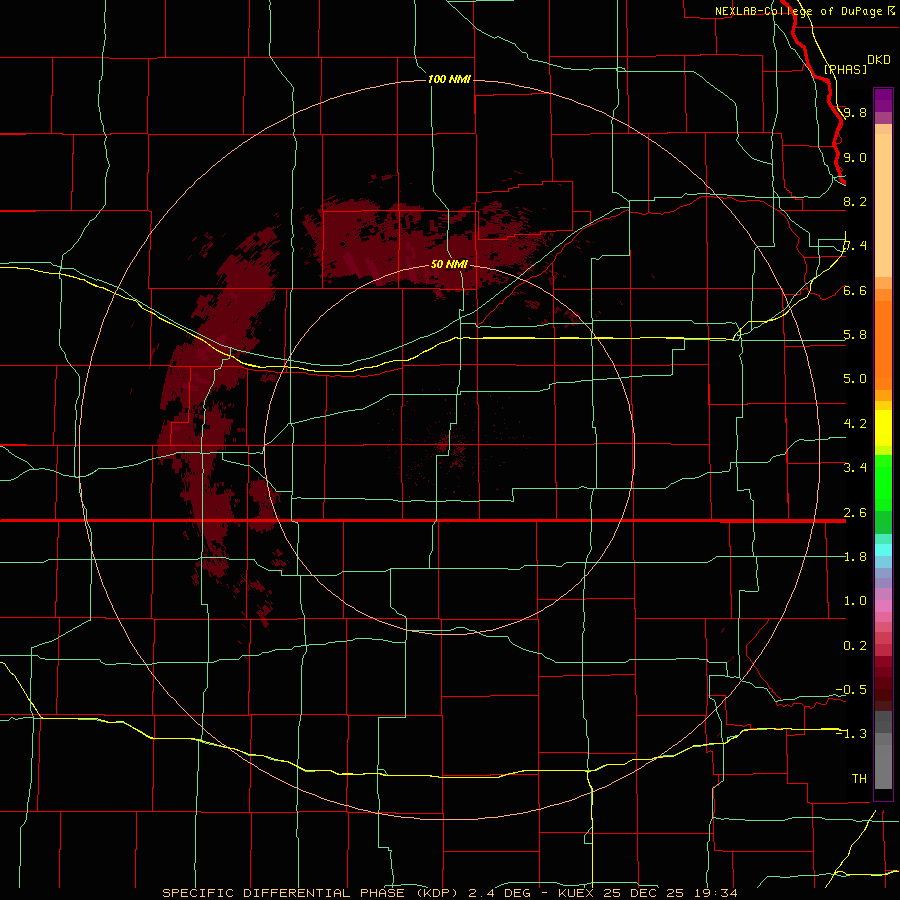
Task: Pick the purple swatch atop the color bar
Action: click(x=883, y=100)
